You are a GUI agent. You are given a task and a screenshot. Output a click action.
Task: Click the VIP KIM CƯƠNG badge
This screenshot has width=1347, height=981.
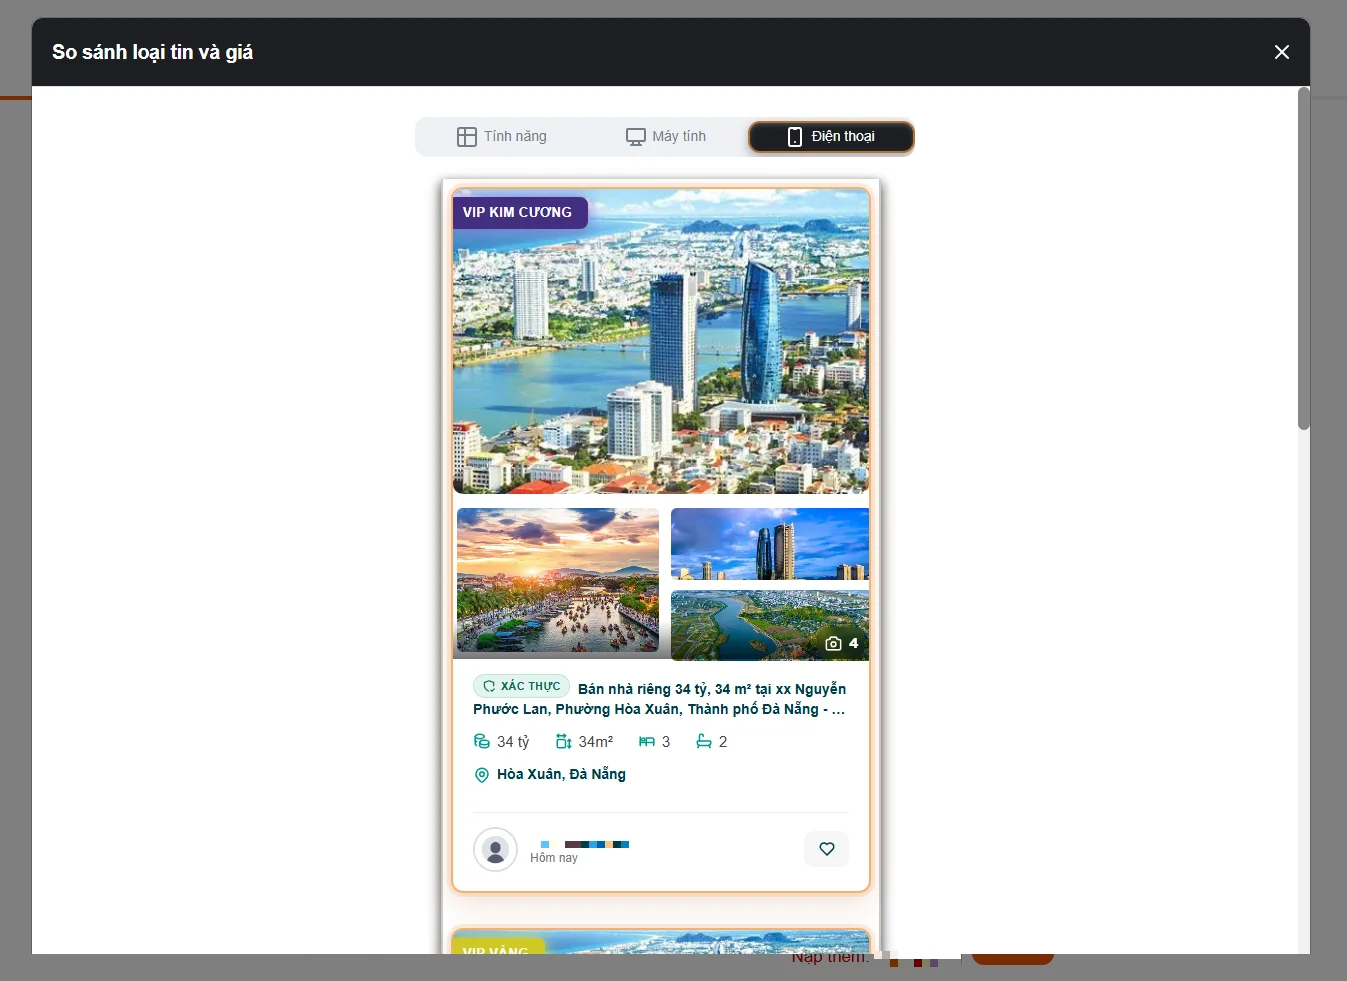click(519, 212)
